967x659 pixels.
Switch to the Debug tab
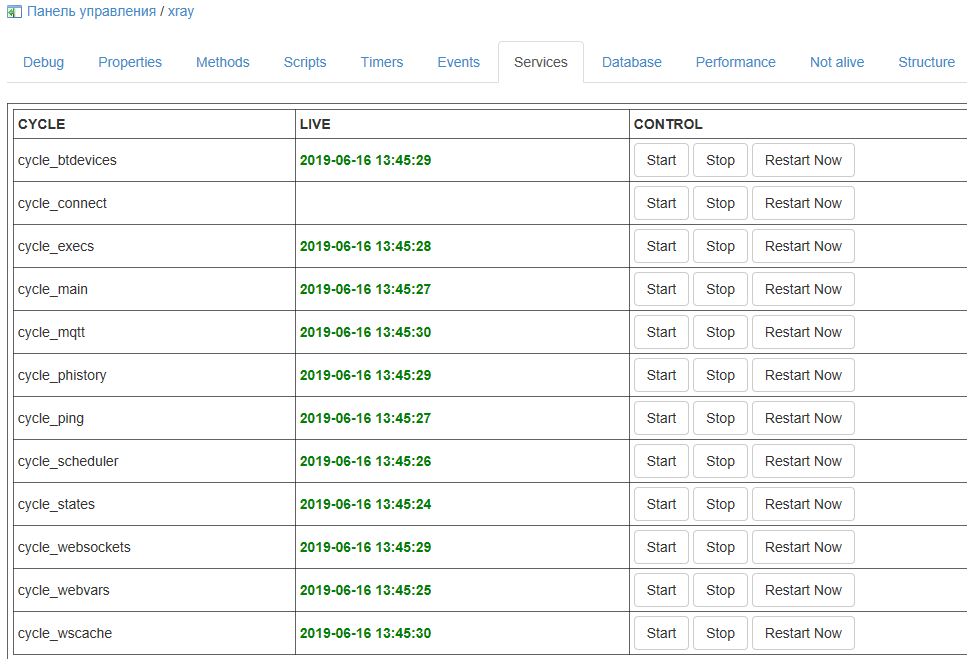43,62
